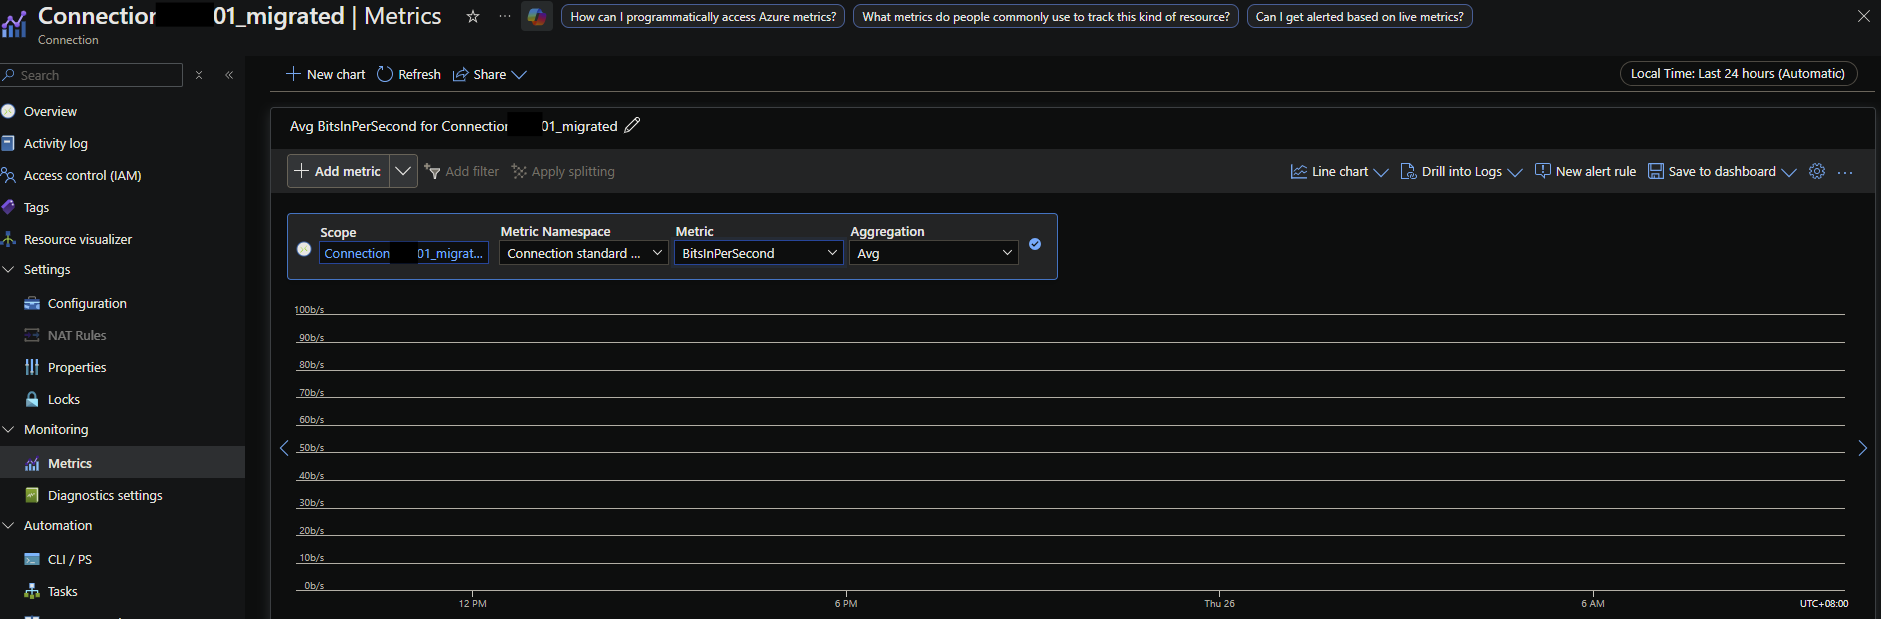Shift chart time range forward arrow
This screenshot has height=619, width=1881.
coord(1862,448)
